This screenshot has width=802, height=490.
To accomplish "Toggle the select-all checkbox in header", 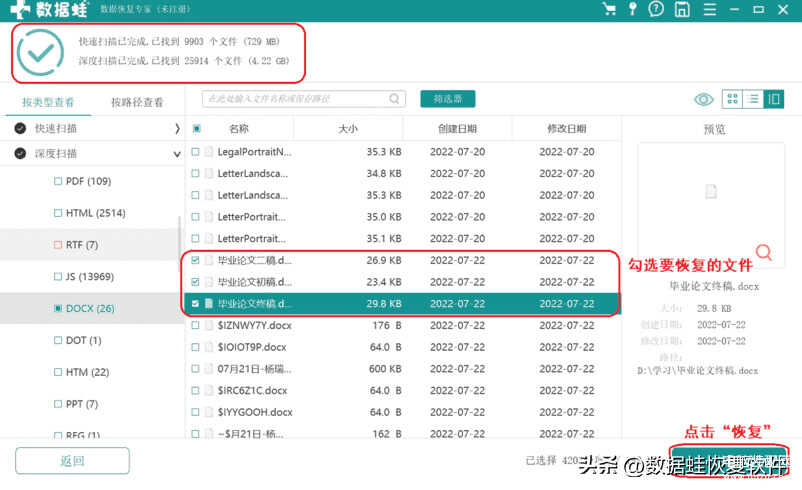I will tap(196, 128).
